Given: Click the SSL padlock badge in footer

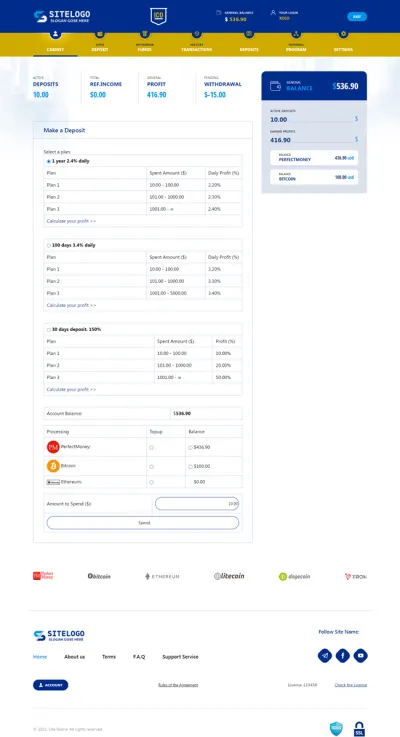Looking at the screenshot, I should (x=359, y=729).
